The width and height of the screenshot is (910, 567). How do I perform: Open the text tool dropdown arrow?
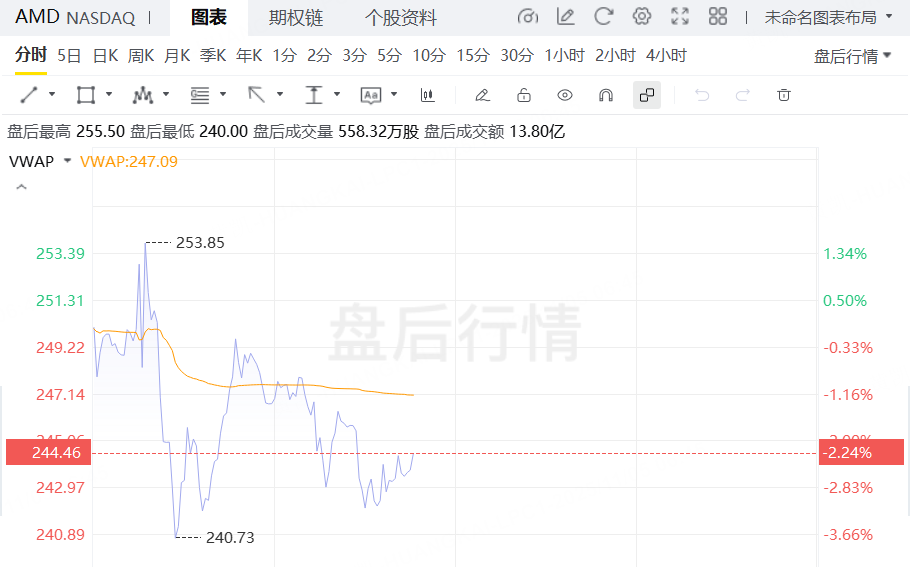coord(394,94)
